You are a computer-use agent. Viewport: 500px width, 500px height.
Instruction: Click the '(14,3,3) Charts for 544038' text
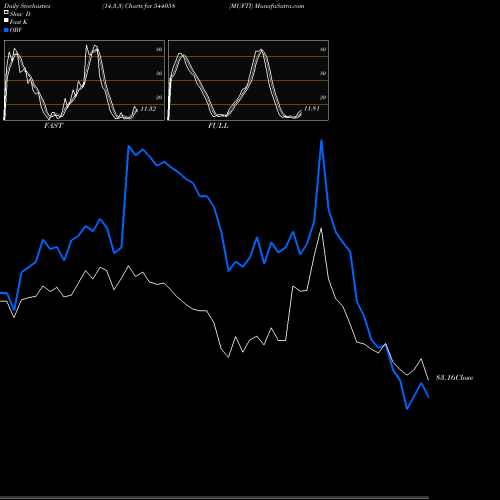(x=139, y=6)
